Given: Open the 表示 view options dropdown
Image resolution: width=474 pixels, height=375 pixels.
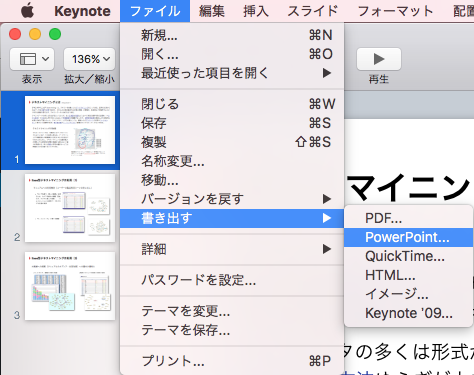Looking at the screenshot, I should [32, 59].
